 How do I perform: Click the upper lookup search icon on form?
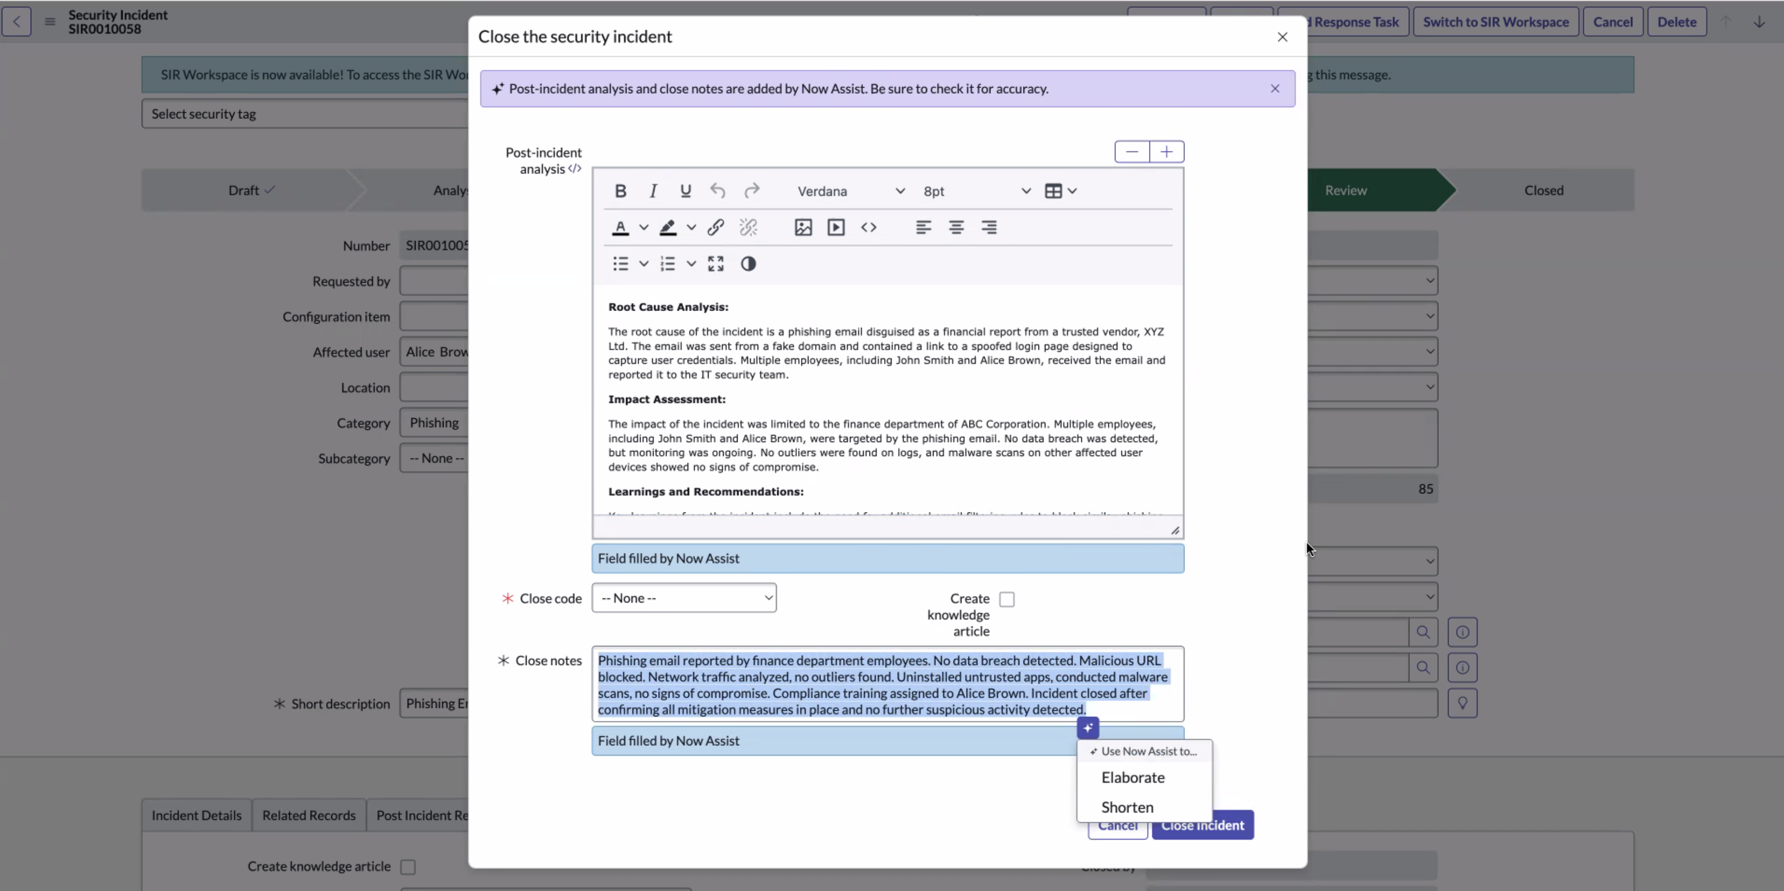pos(1423,632)
